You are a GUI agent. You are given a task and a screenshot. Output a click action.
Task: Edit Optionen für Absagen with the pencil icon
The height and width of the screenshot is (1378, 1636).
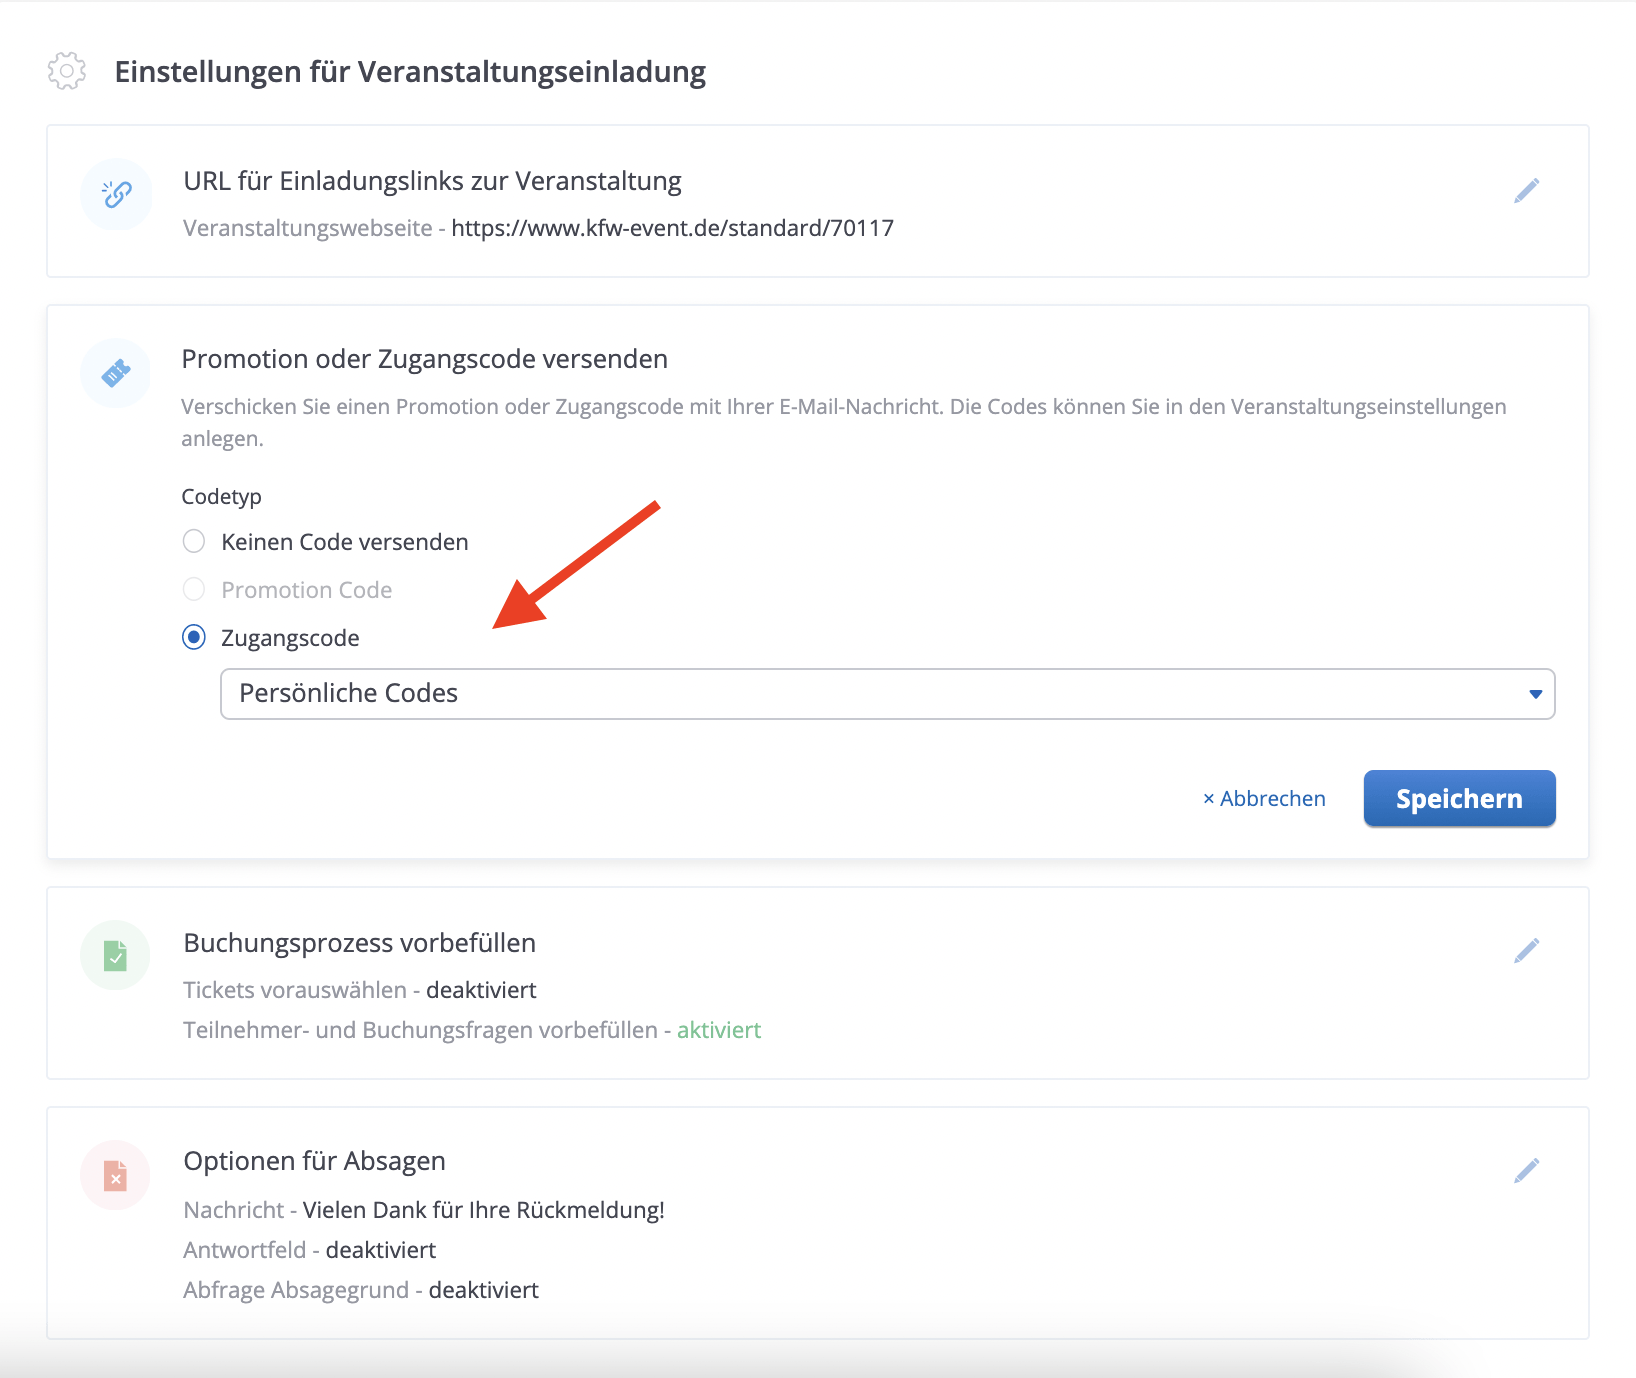1526,1171
